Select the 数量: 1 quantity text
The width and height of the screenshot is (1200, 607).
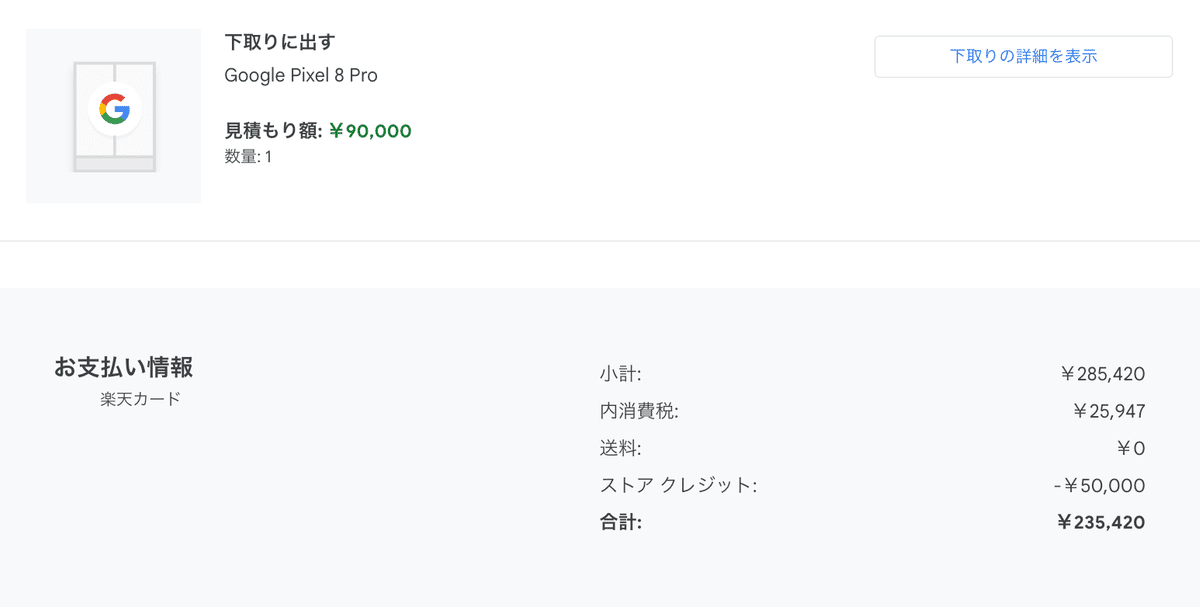pos(248,157)
